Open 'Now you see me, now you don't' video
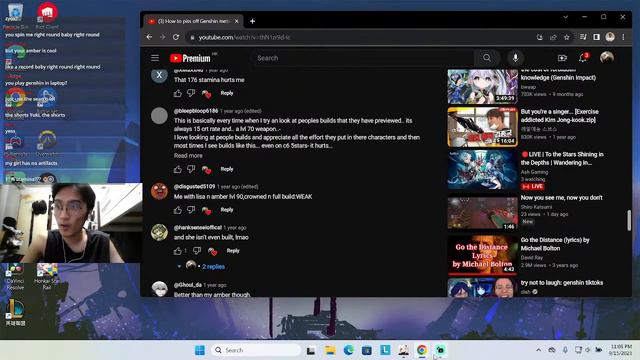Image resolution: width=640 pixels, height=360 pixels. point(562,198)
